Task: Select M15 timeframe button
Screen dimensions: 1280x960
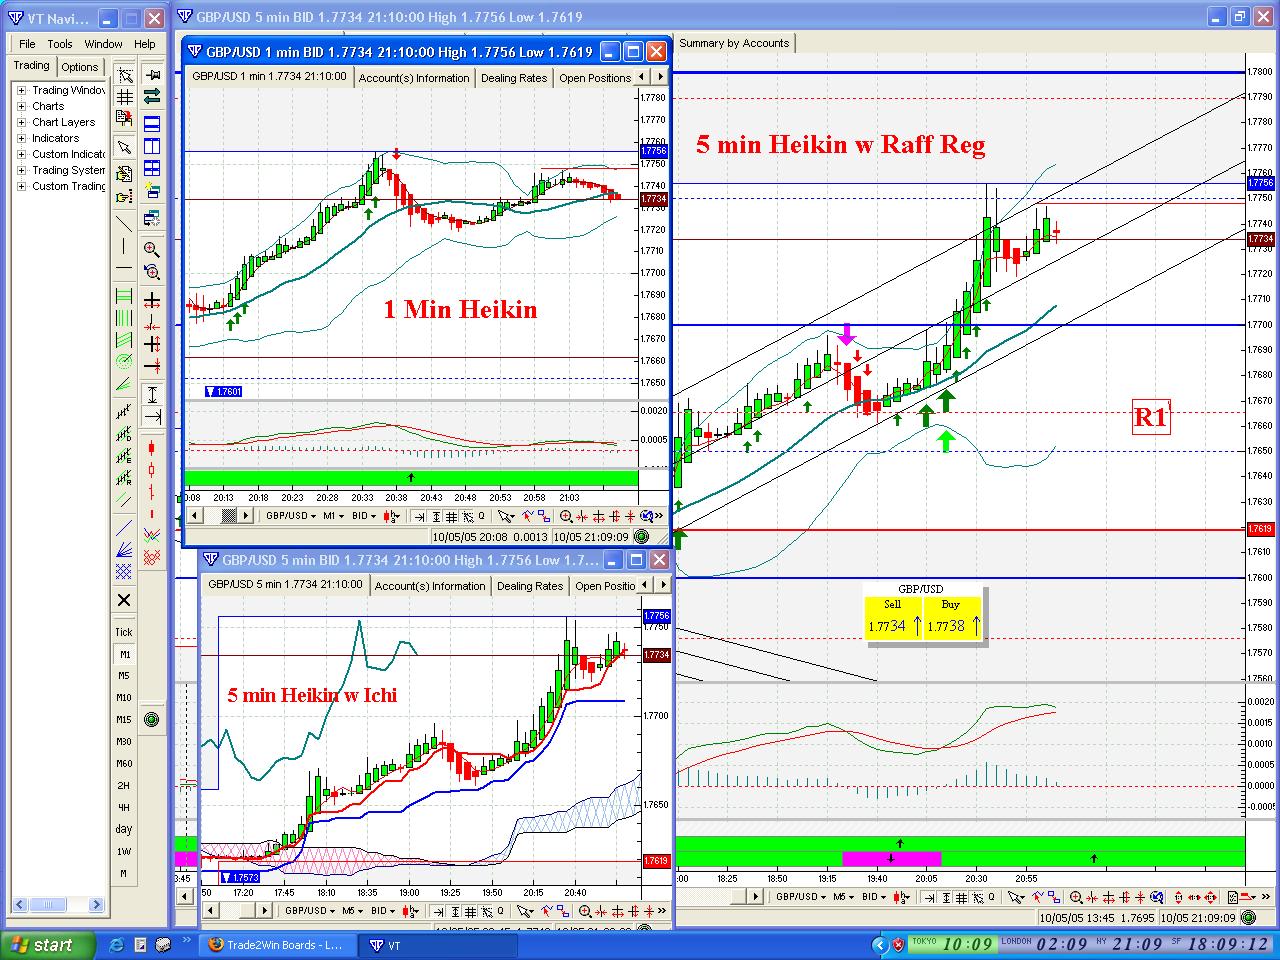Action: [124, 720]
